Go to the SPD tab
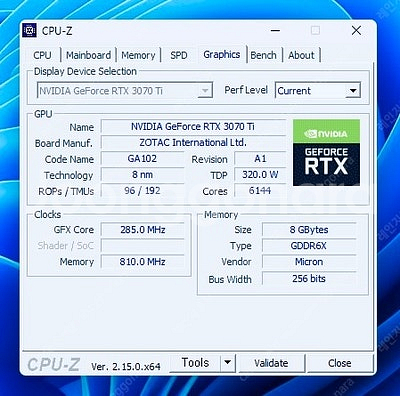This screenshot has height=396, width=400. 179,55
